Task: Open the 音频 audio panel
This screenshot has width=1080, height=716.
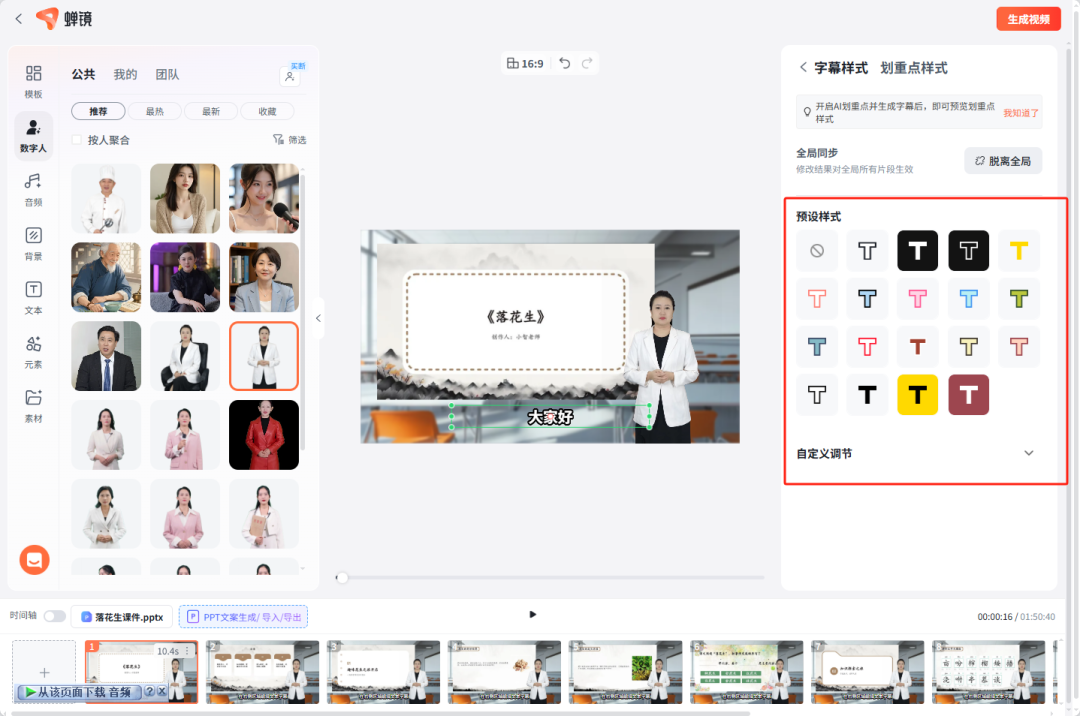Action: click(x=33, y=188)
